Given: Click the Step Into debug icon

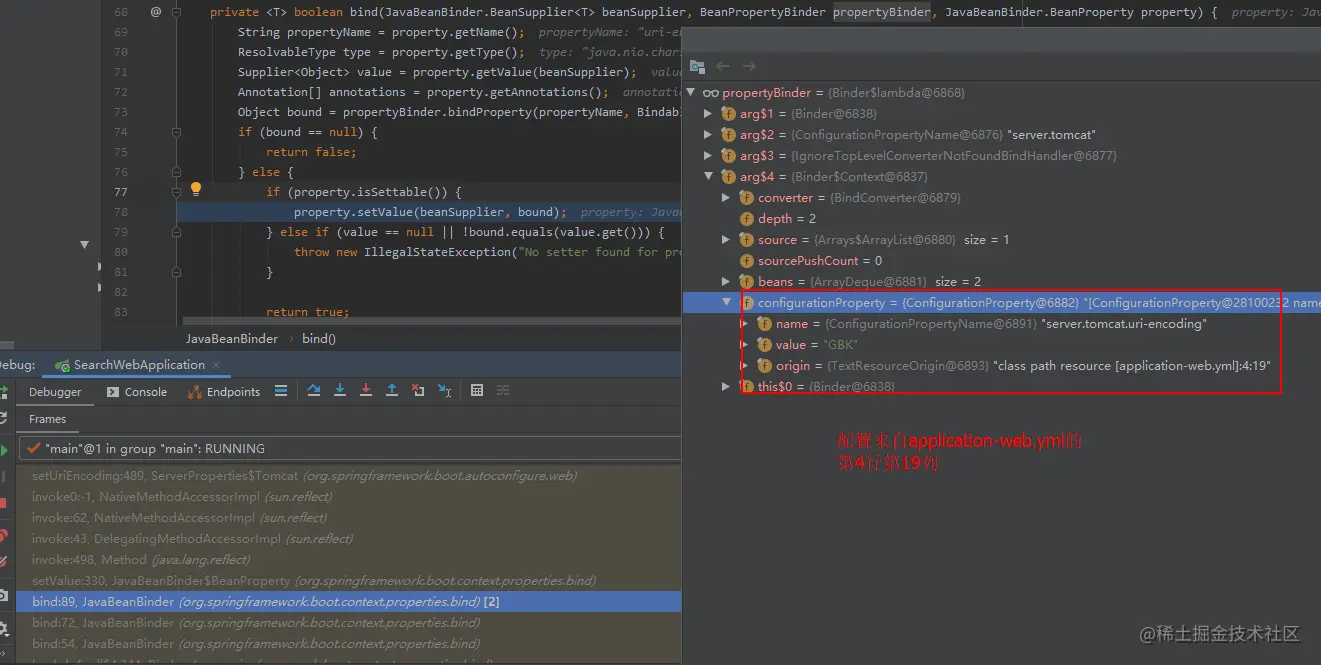Looking at the screenshot, I should (340, 391).
